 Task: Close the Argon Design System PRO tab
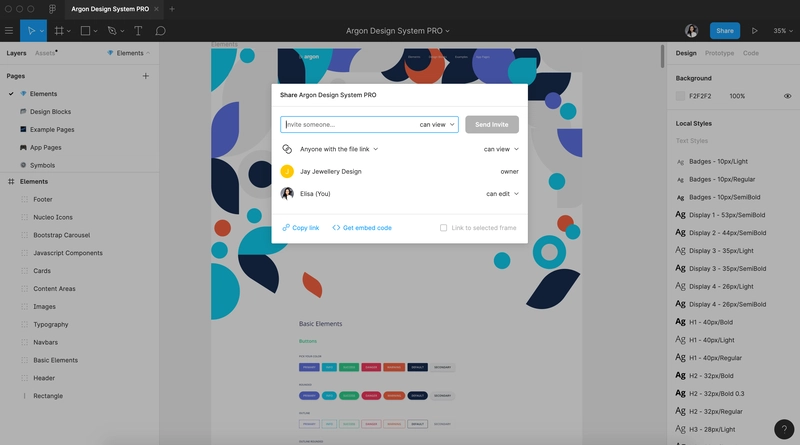[156, 9]
